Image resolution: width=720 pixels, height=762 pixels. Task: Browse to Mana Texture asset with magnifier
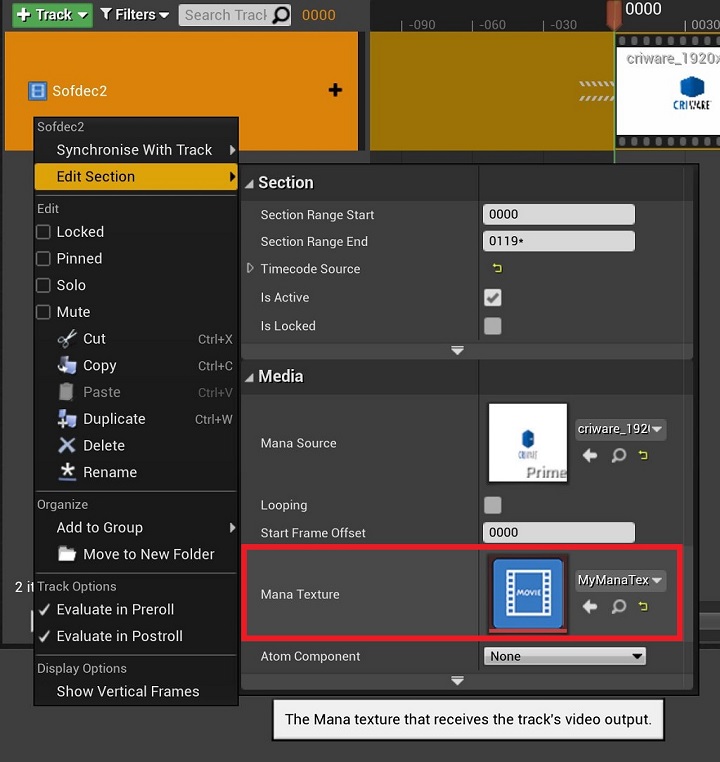point(618,606)
